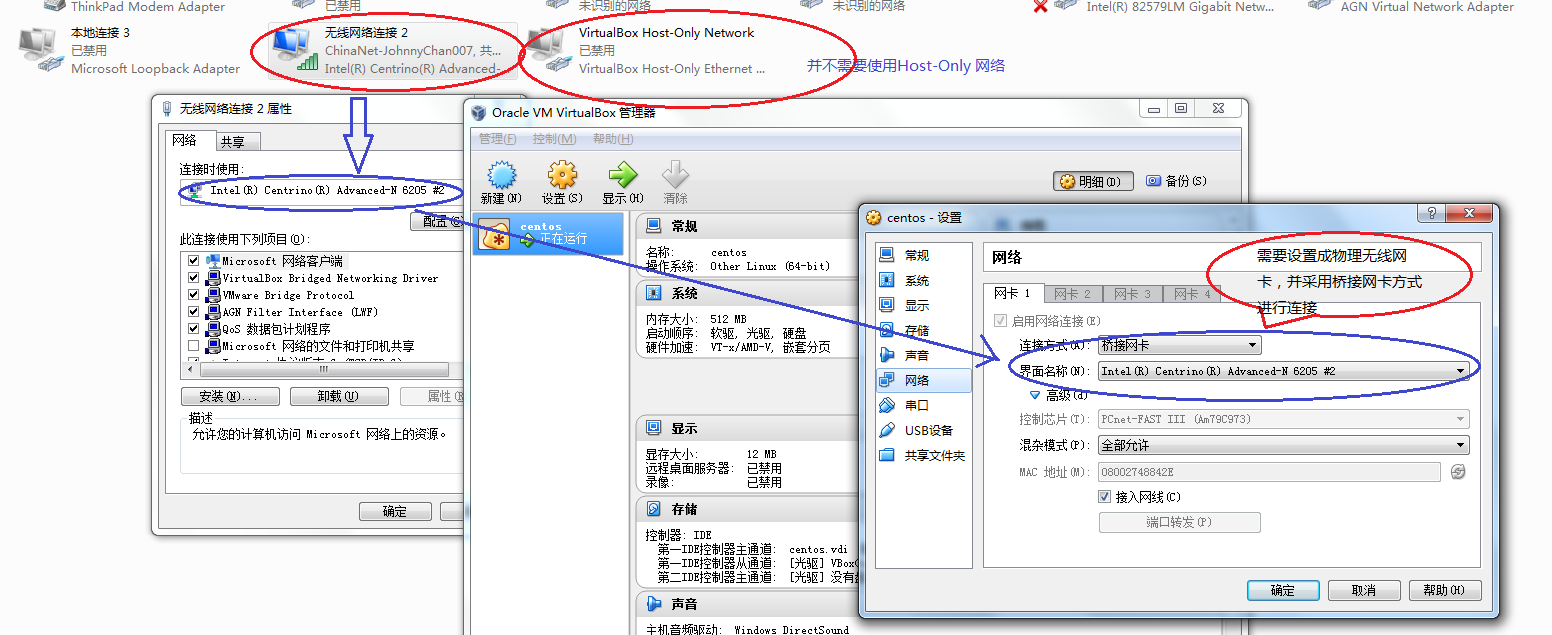Click the MAC 地址 input field

(1270, 472)
